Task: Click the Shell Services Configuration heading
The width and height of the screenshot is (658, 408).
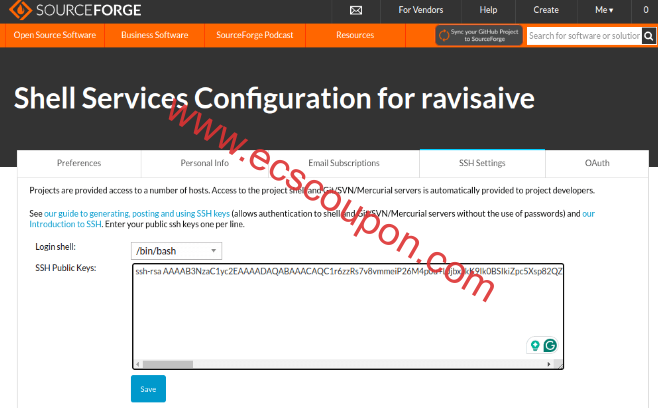Action: (274, 99)
